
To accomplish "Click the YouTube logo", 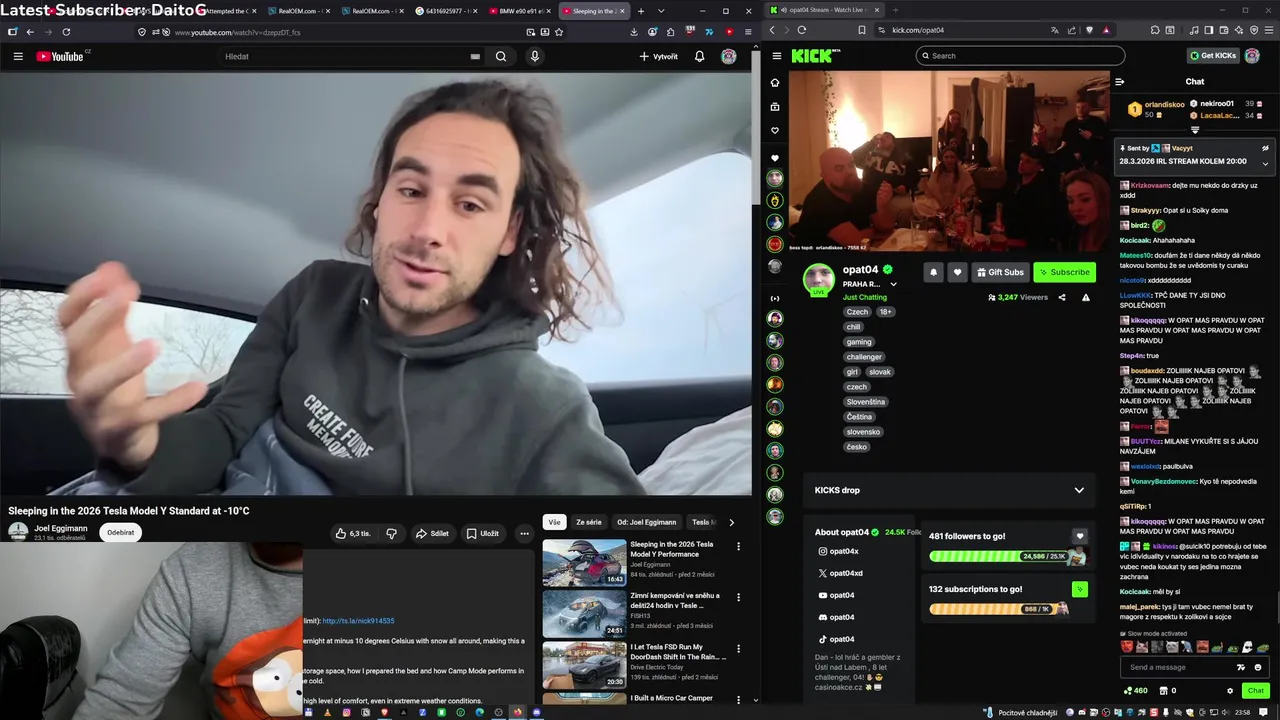I will pyautogui.click(x=60, y=56).
